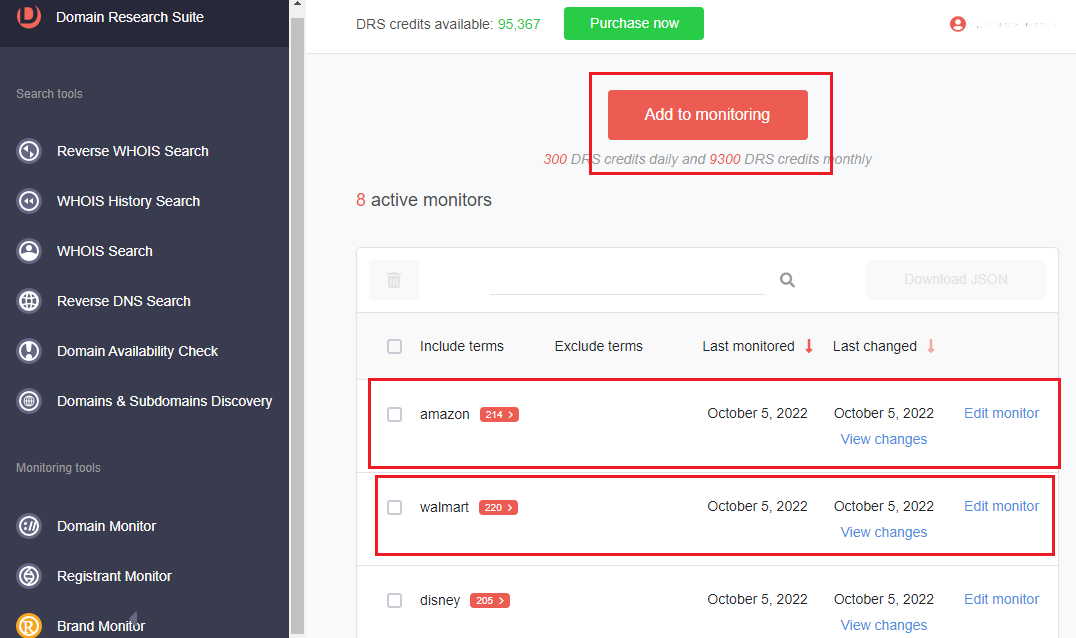
Task: Click the disney term text
Action: tap(440, 600)
